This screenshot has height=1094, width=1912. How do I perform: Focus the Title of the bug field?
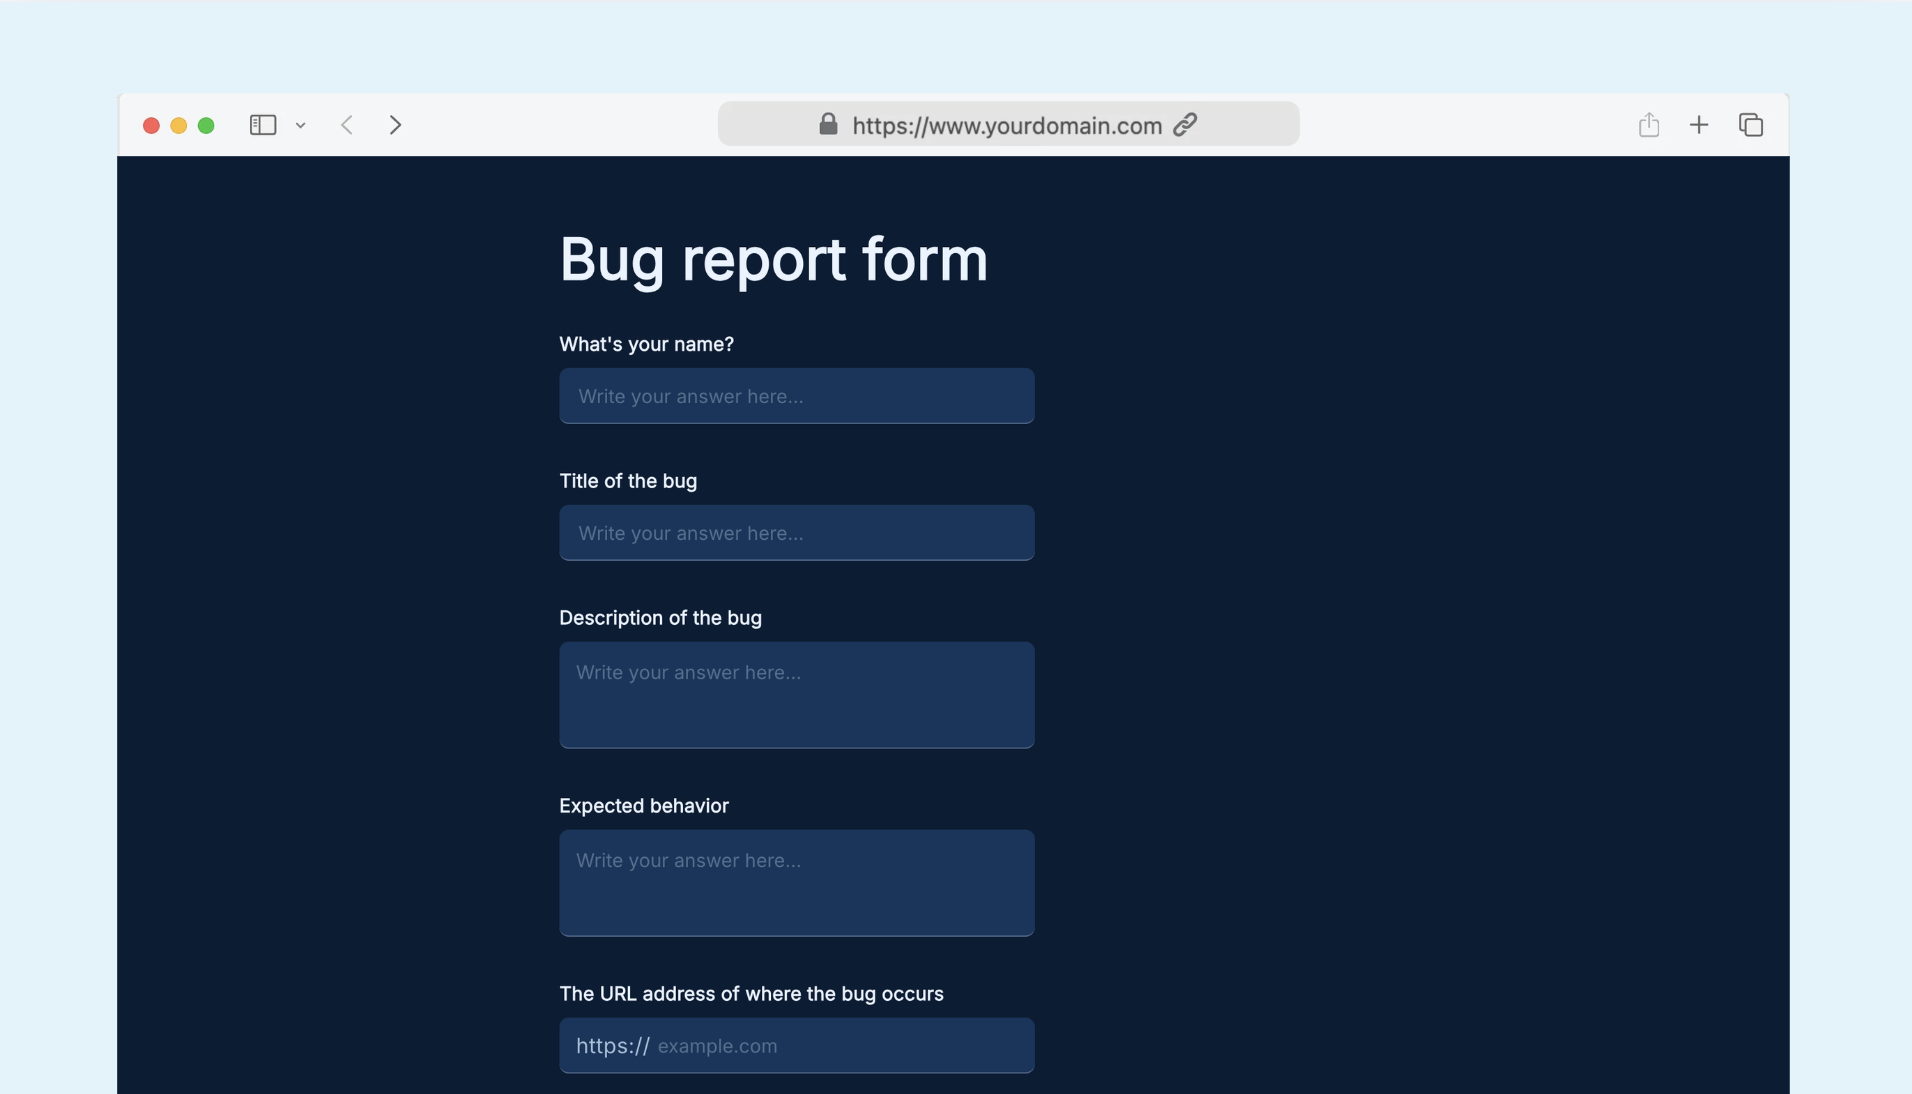[x=797, y=533]
